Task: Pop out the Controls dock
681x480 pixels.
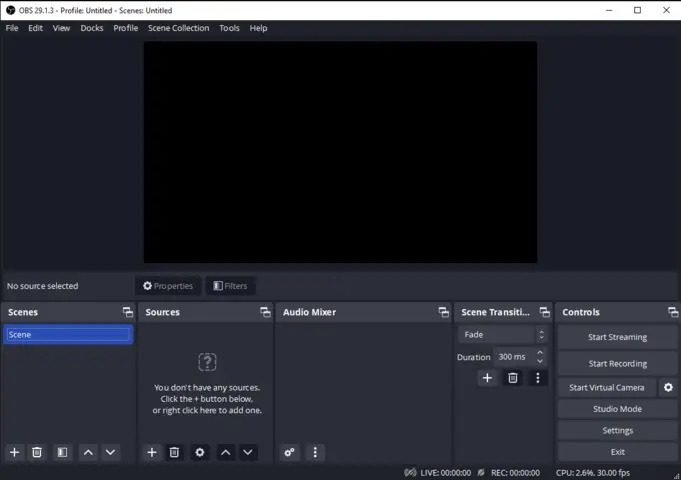Action: coord(673,312)
